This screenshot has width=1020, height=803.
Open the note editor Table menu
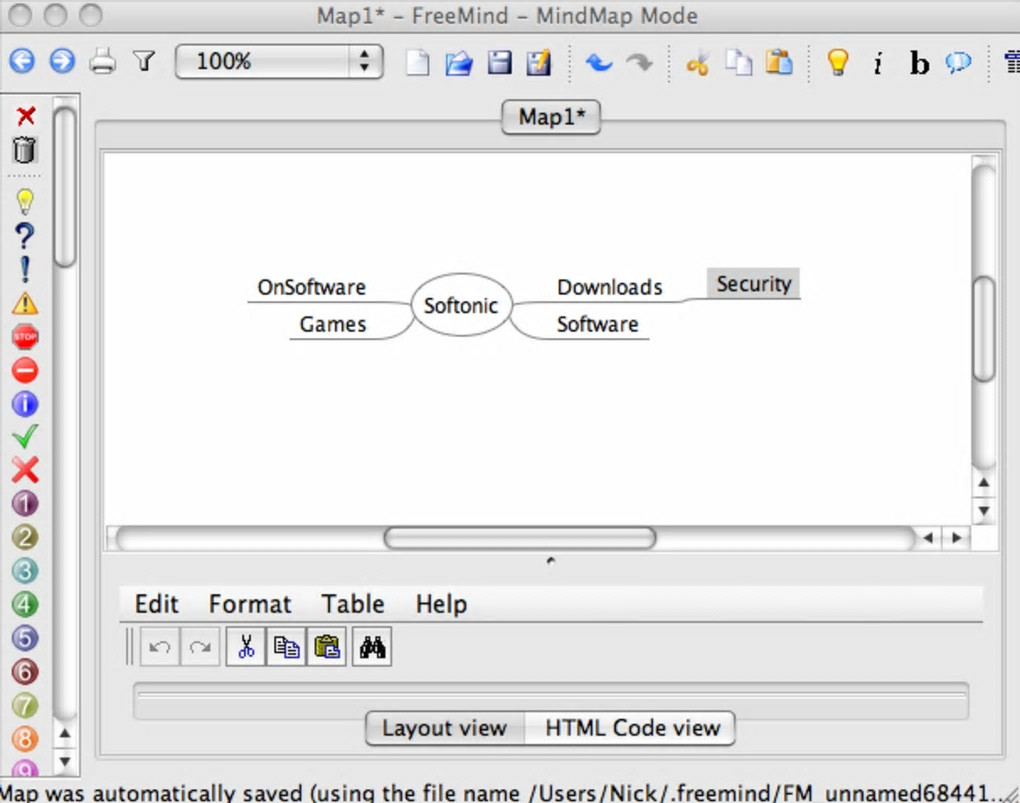(x=353, y=604)
